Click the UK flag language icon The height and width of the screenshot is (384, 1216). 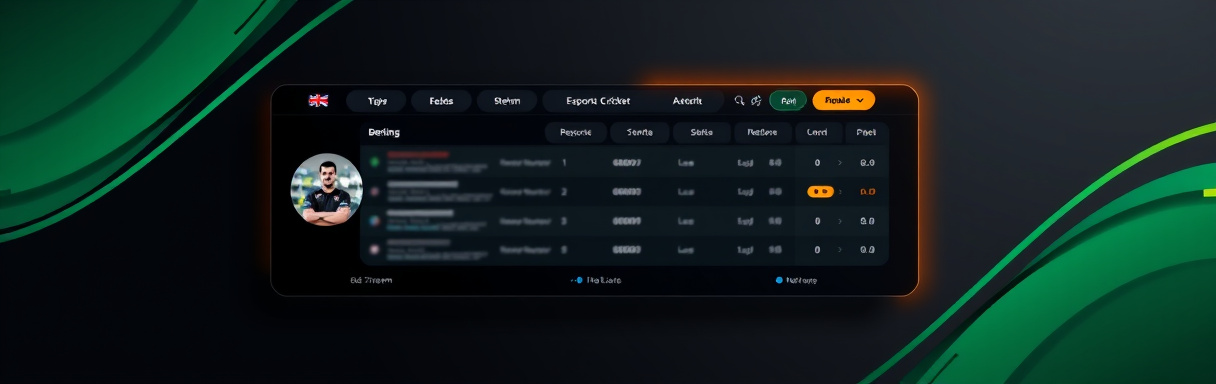tap(318, 101)
